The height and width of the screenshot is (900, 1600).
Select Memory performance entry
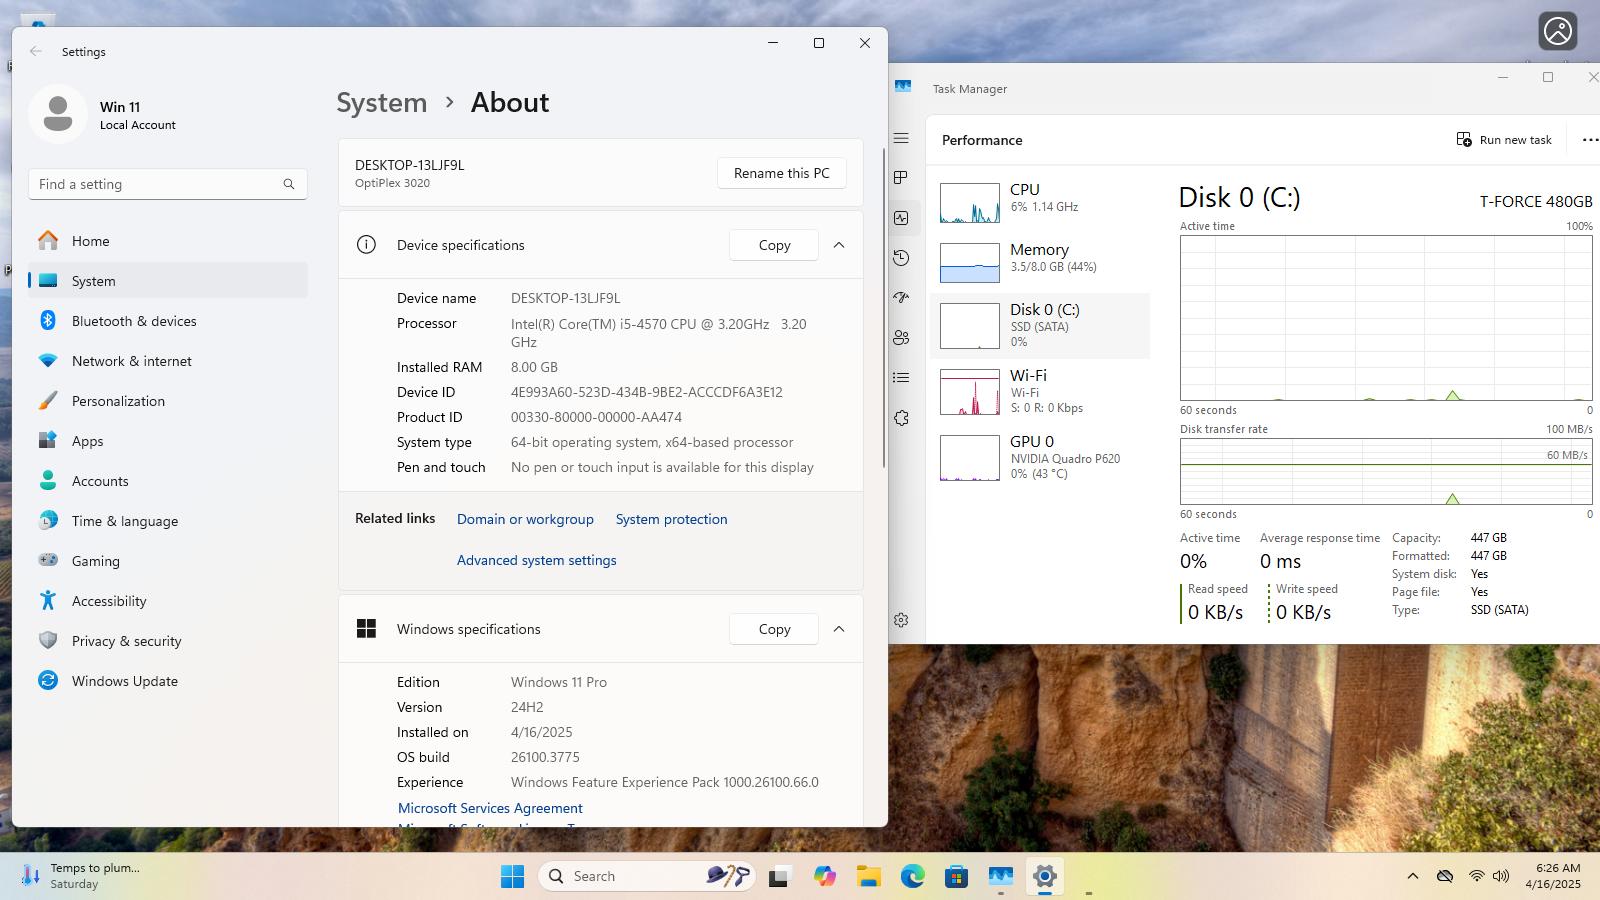[1040, 262]
